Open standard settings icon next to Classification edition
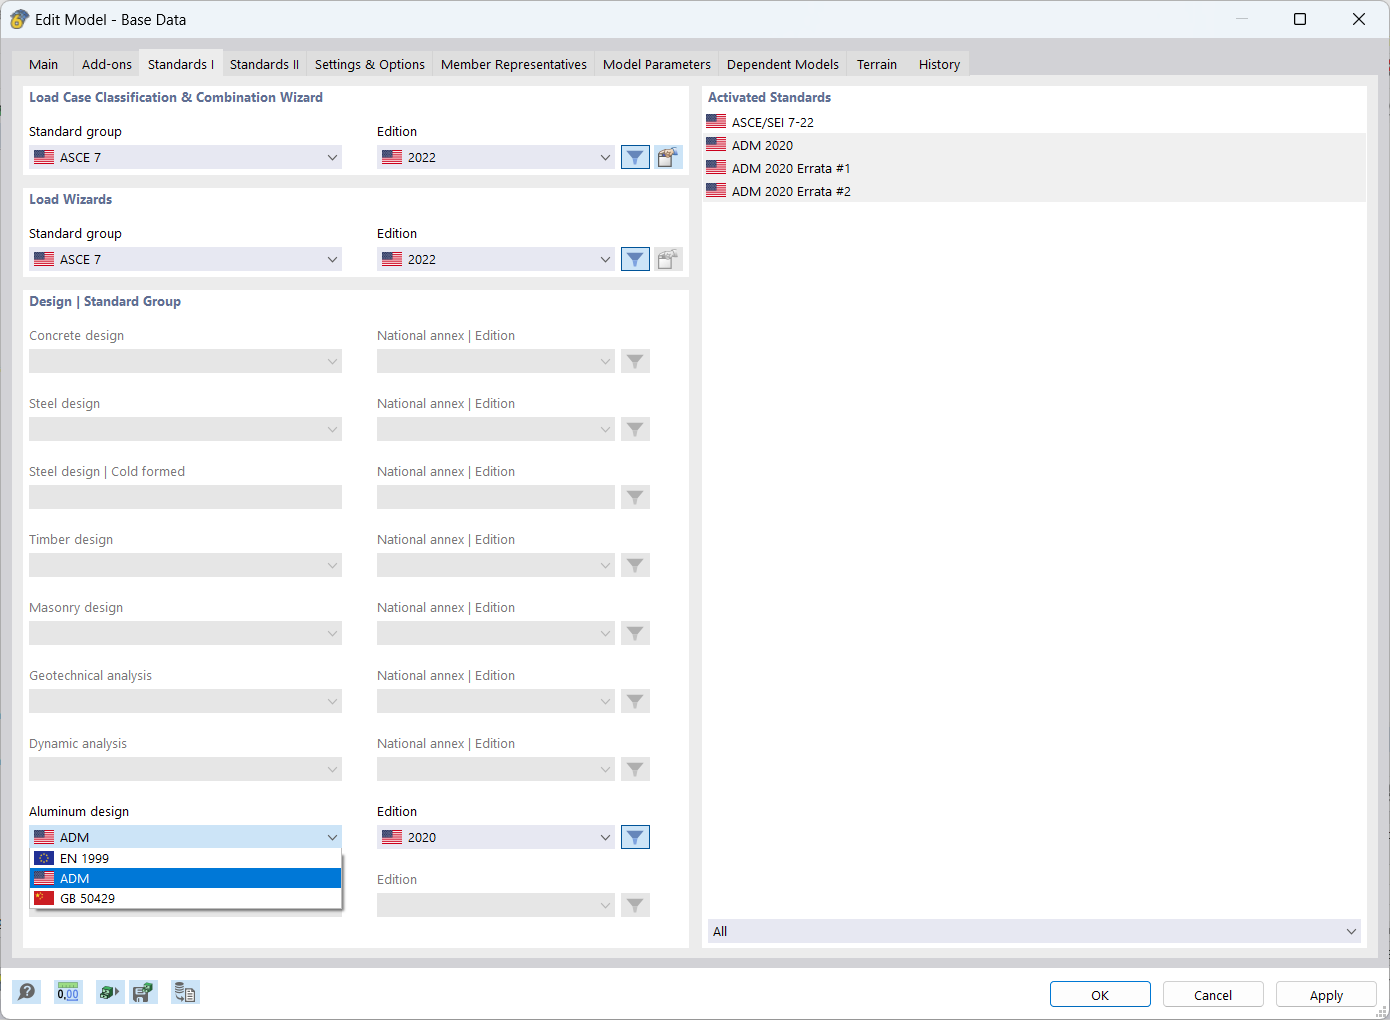This screenshot has width=1390, height=1020. (668, 157)
